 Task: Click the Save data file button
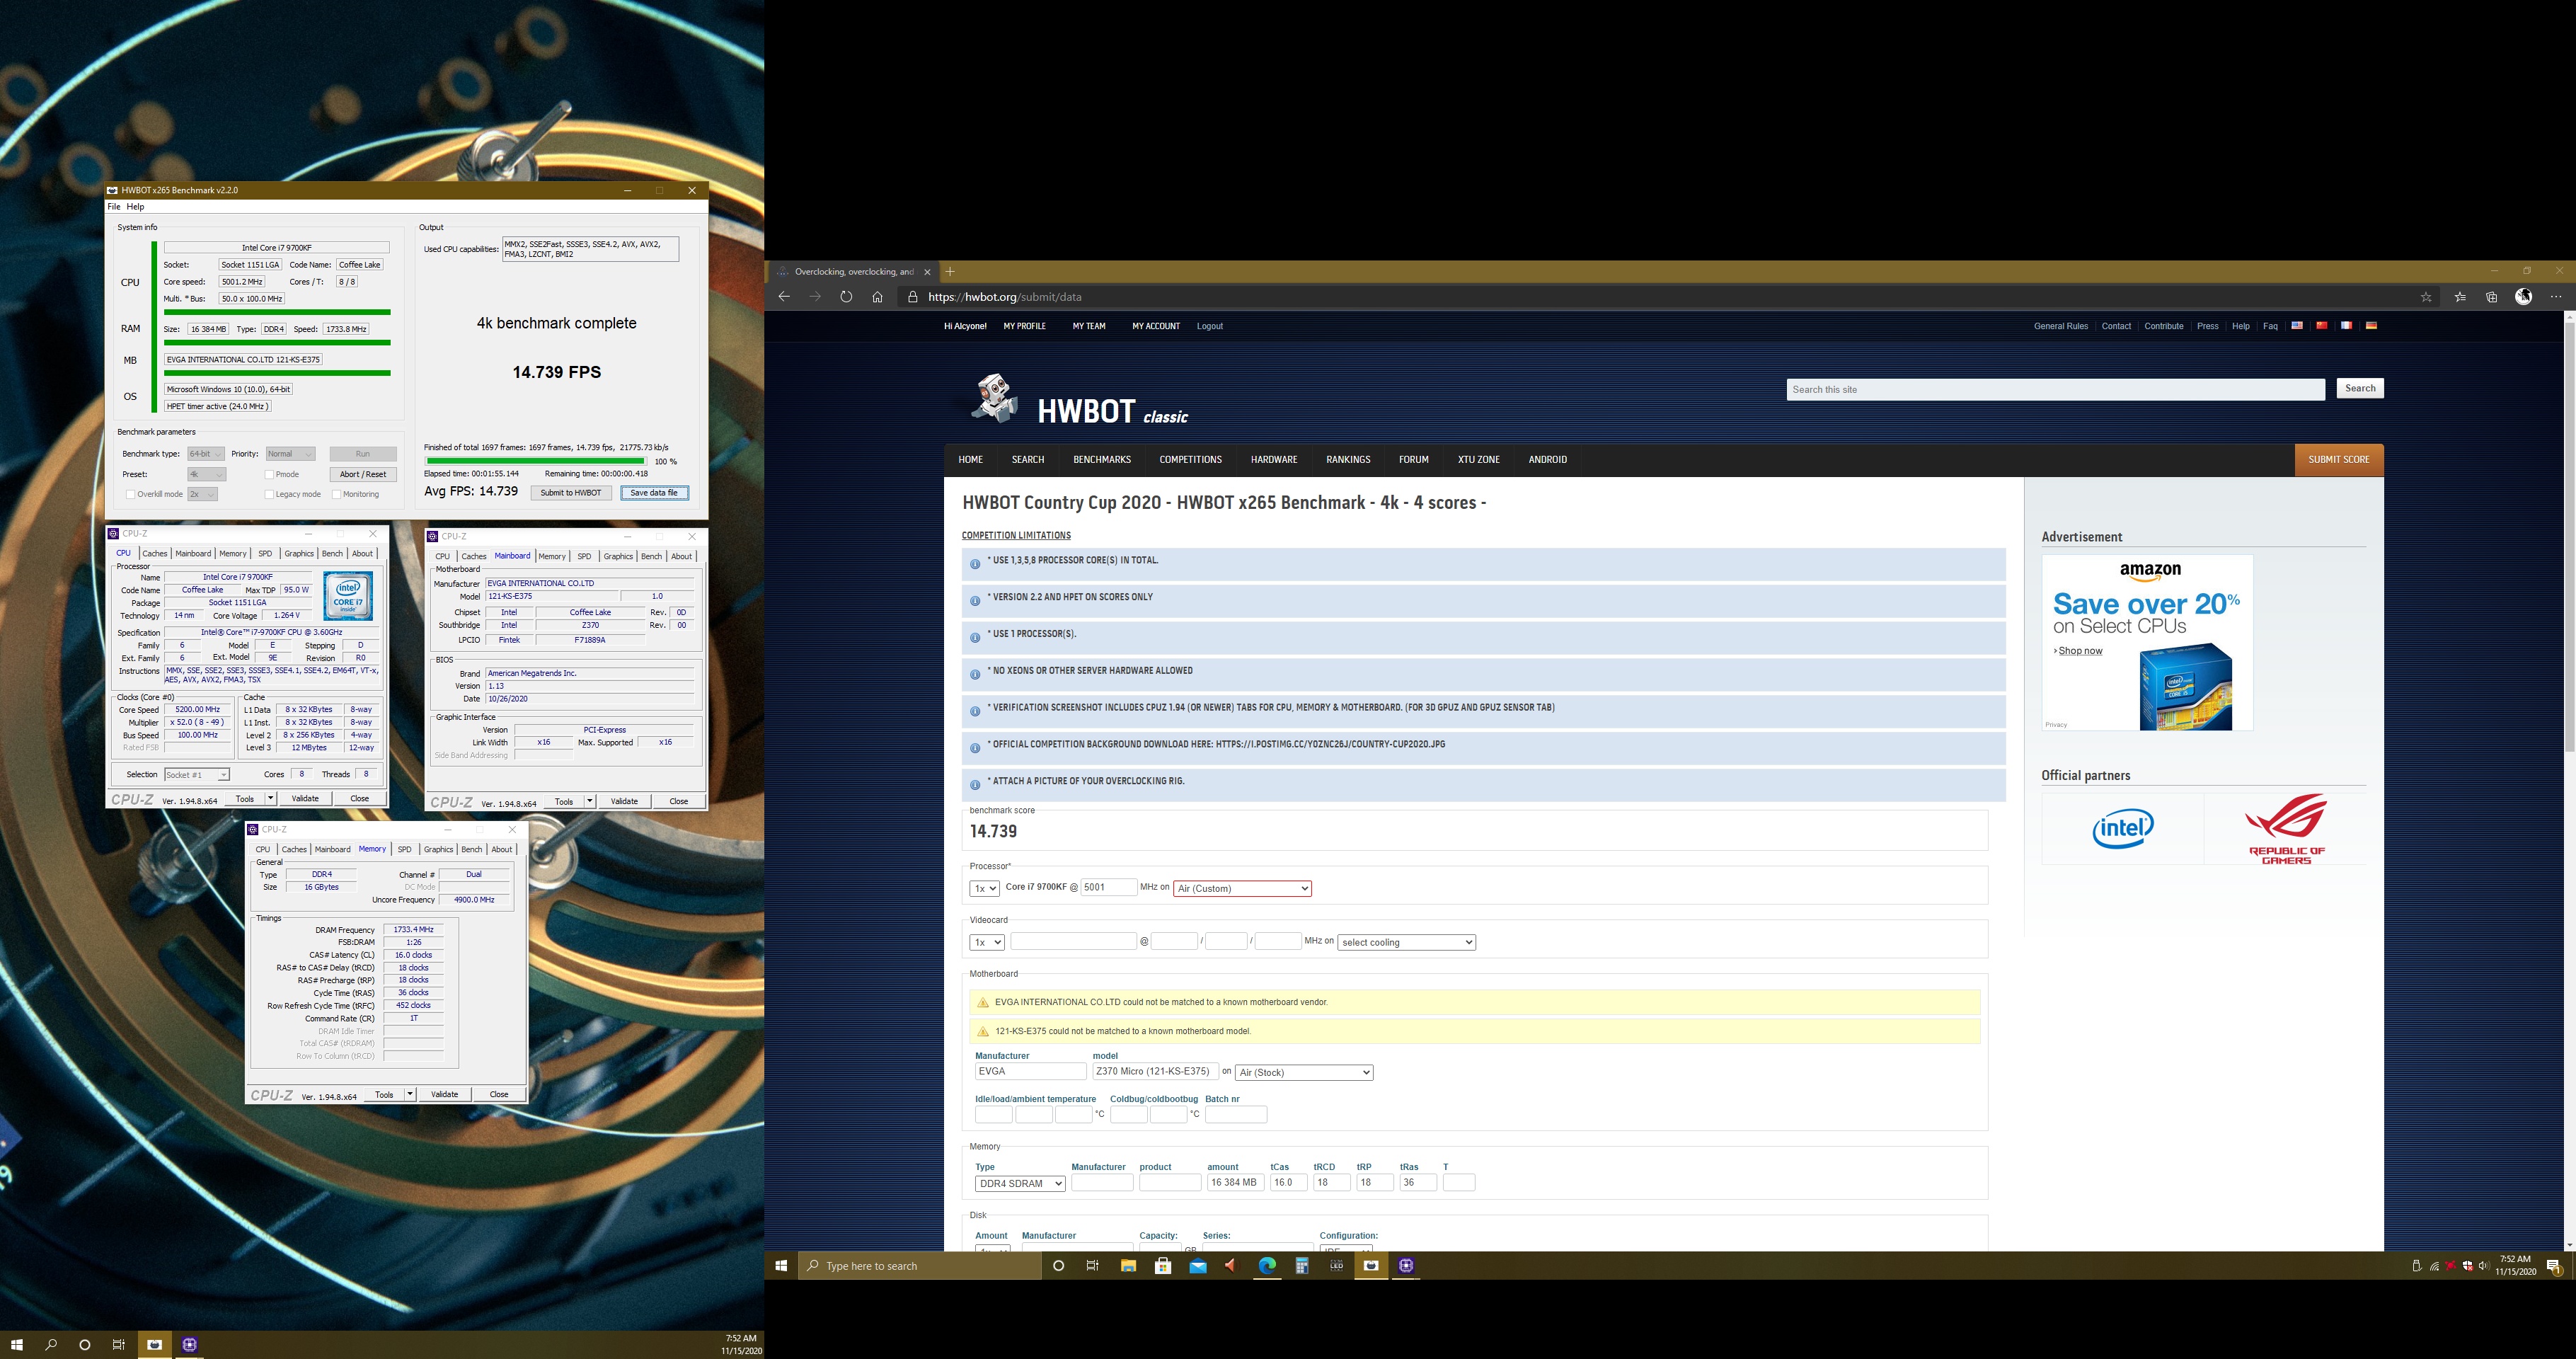(654, 493)
